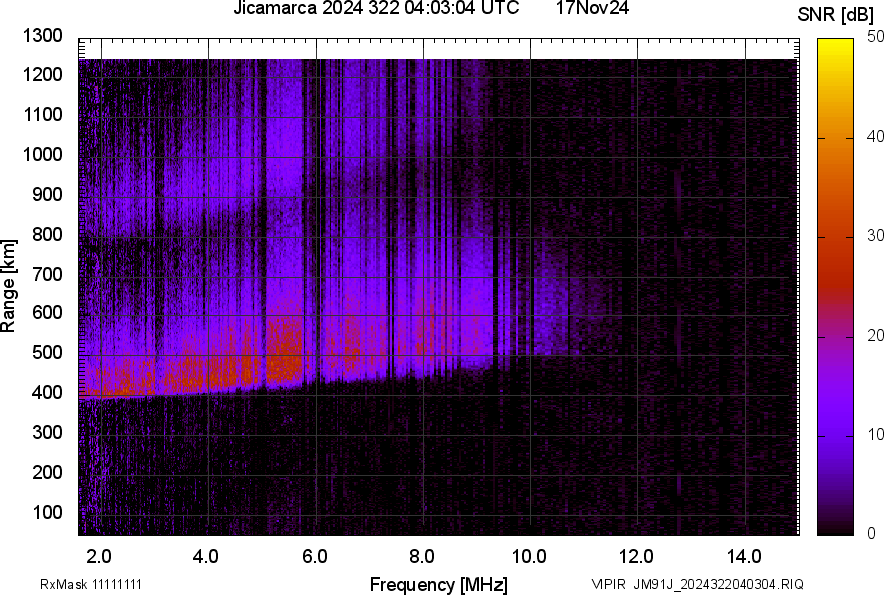Click the 'Range [km]' axis label
The image size is (884, 595).
[8, 286]
